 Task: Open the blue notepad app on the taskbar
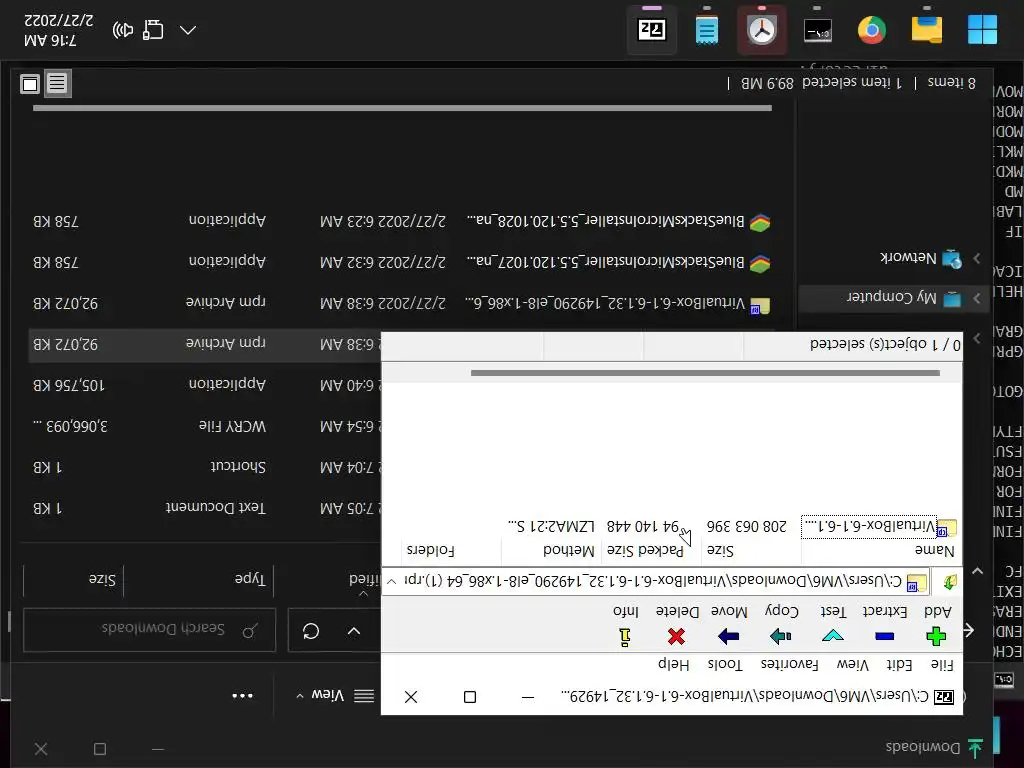[x=707, y=30]
